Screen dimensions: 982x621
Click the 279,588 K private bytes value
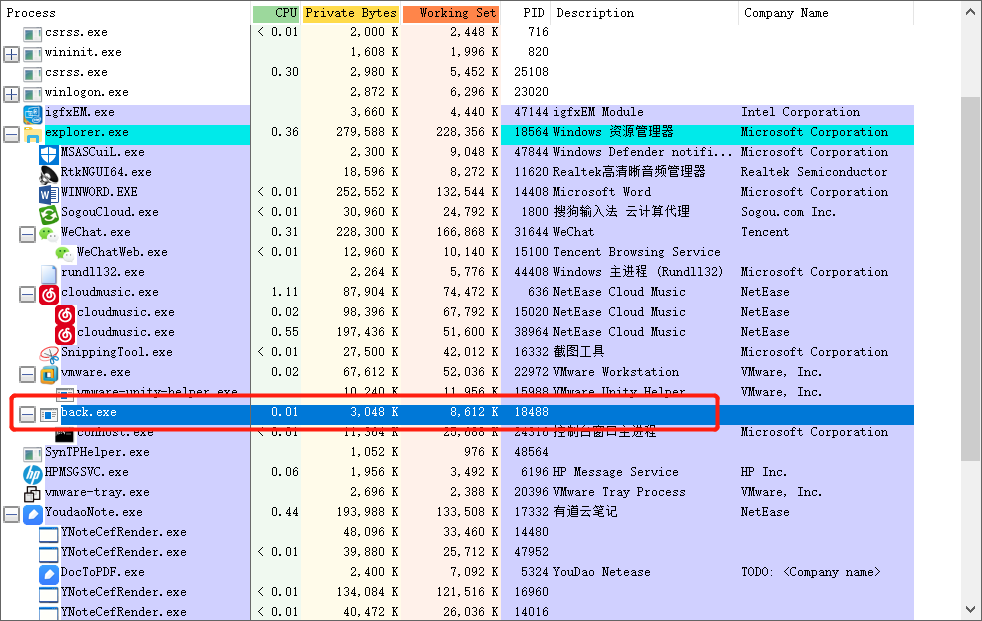[x=367, y=133]
